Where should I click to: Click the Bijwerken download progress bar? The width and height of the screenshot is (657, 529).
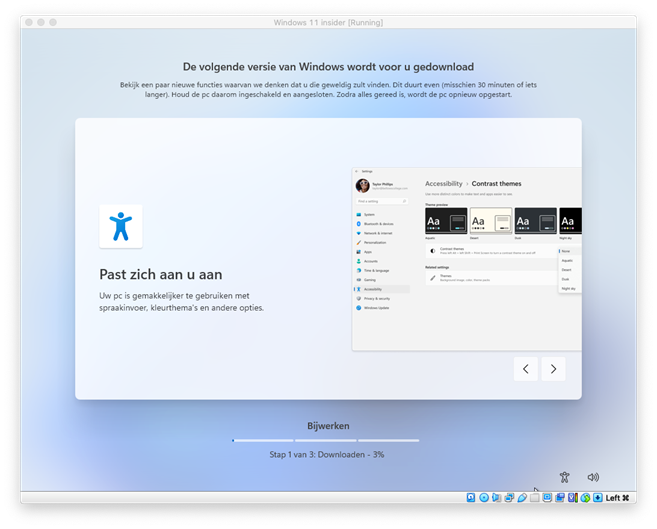click(x=326, y=440)
